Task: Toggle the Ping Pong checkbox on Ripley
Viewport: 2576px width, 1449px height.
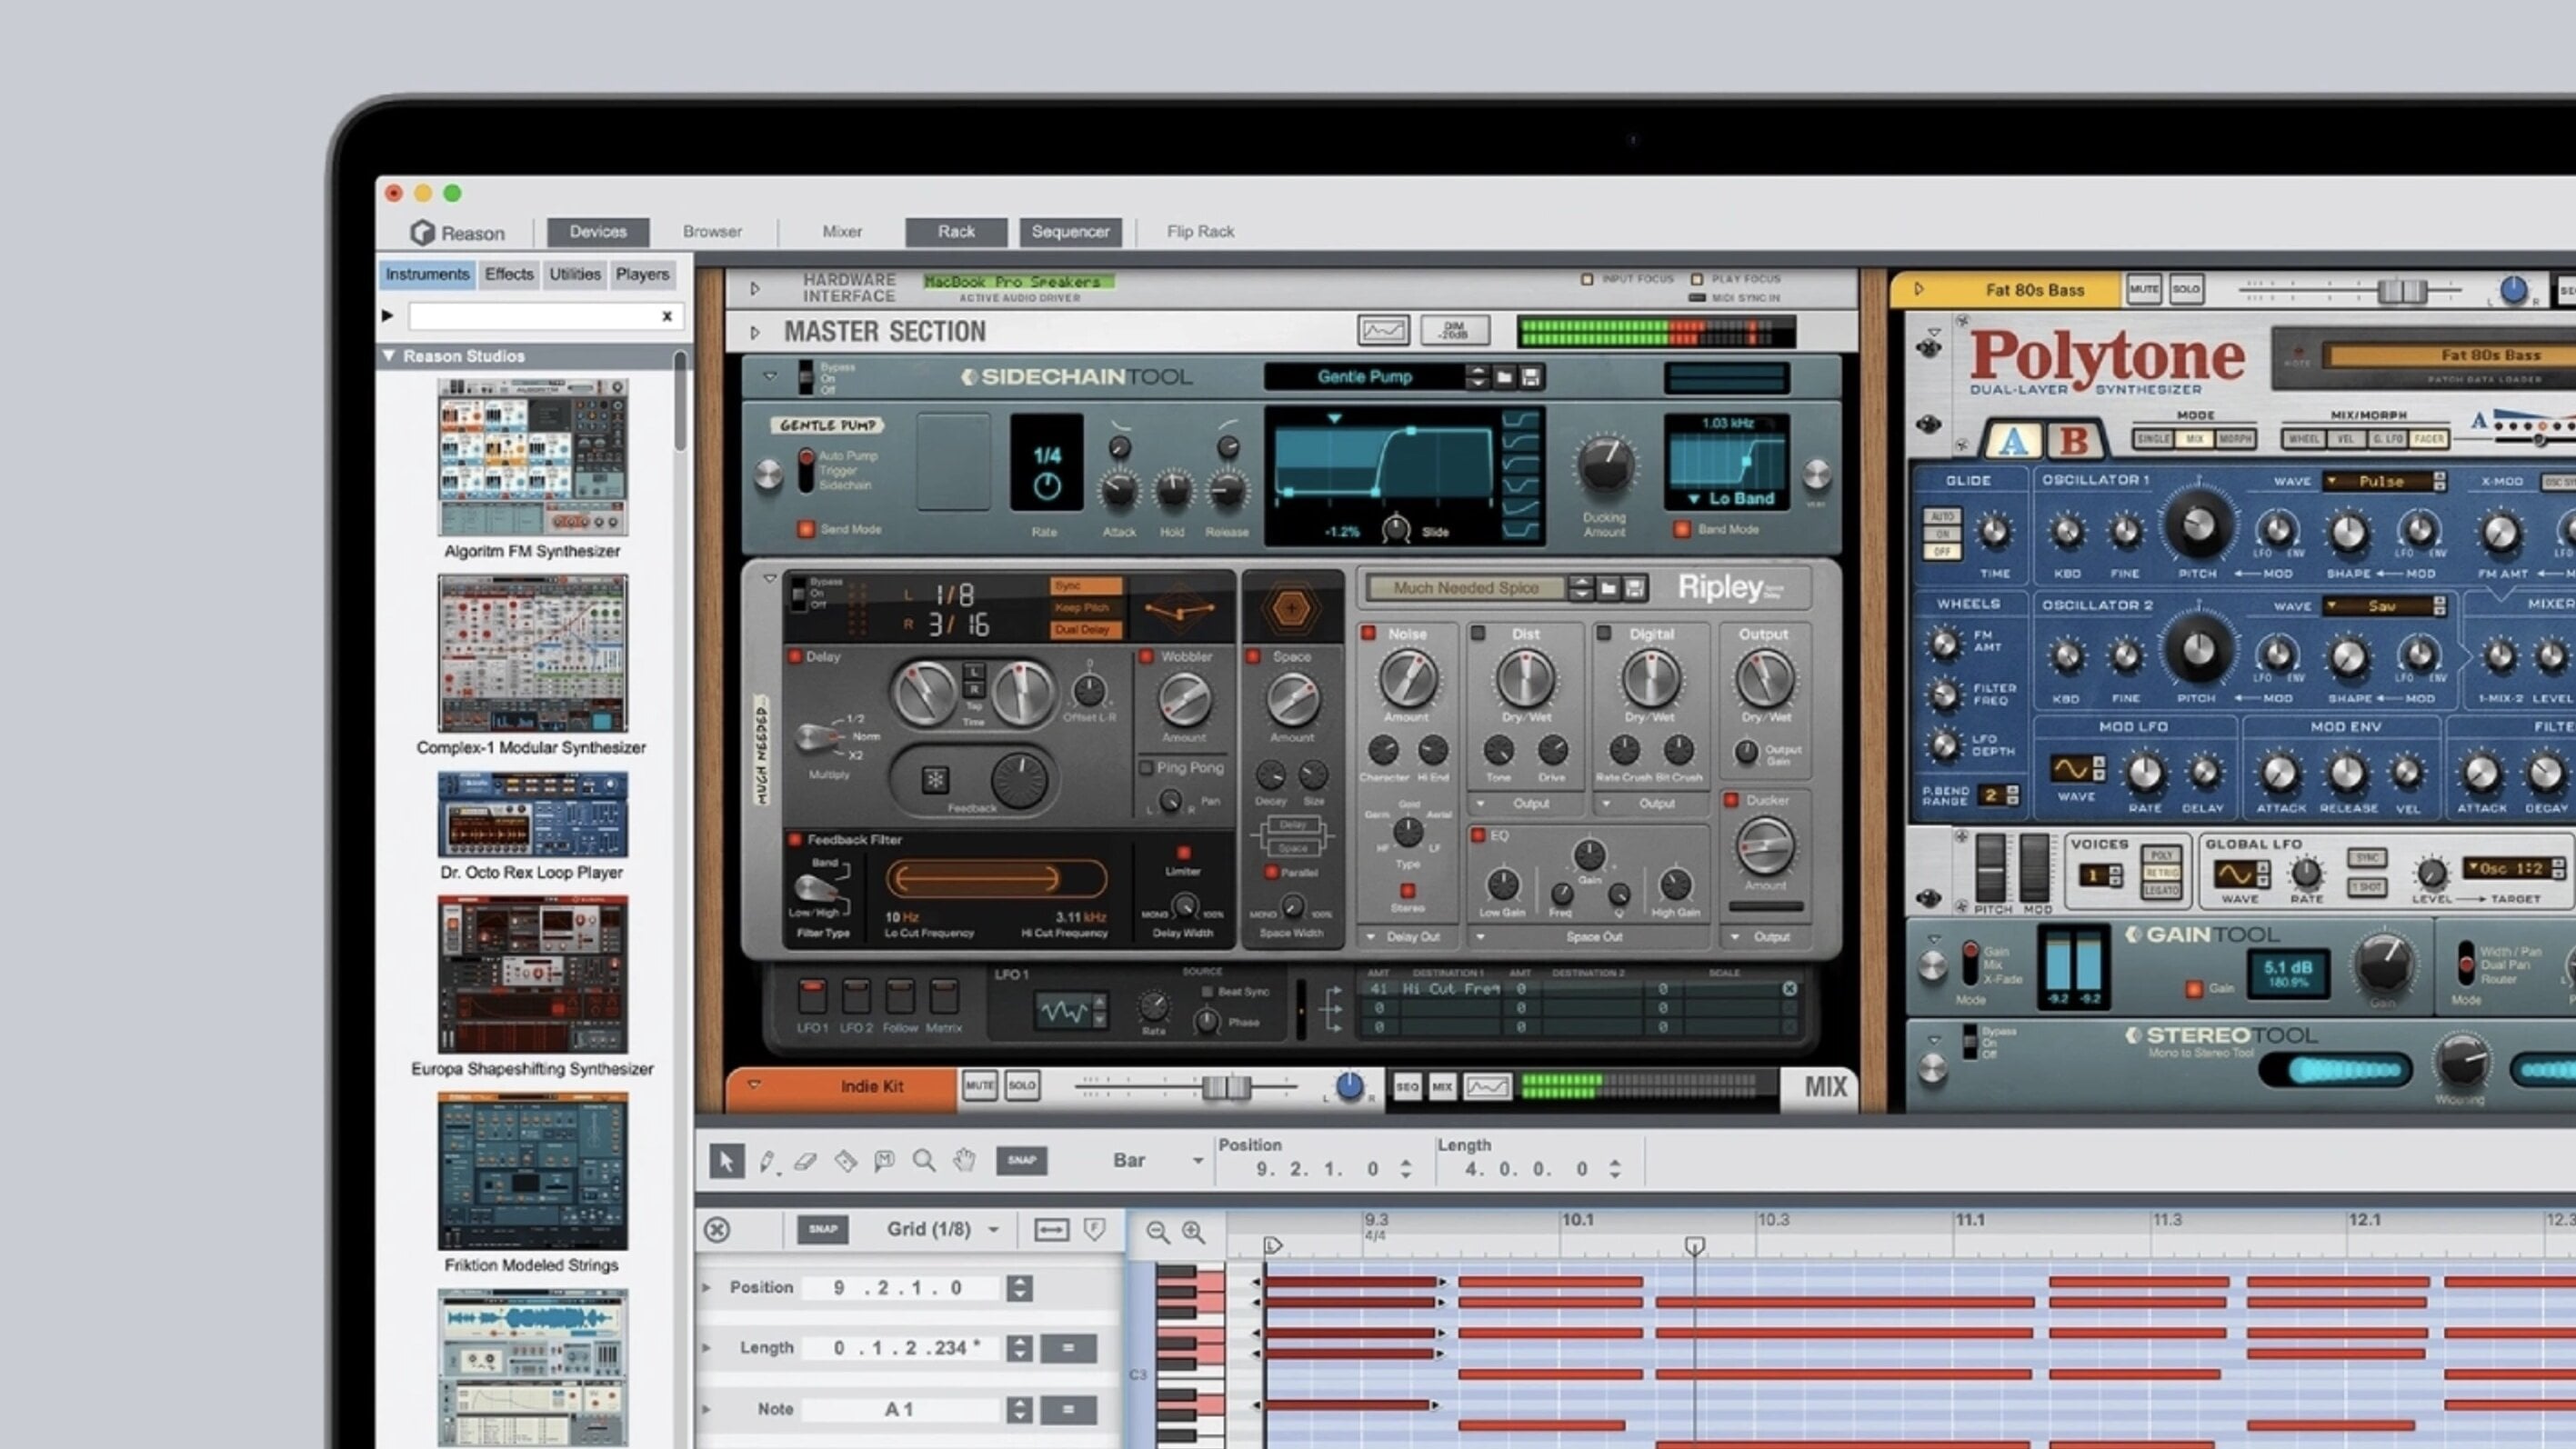Action: coord(1147,768)
